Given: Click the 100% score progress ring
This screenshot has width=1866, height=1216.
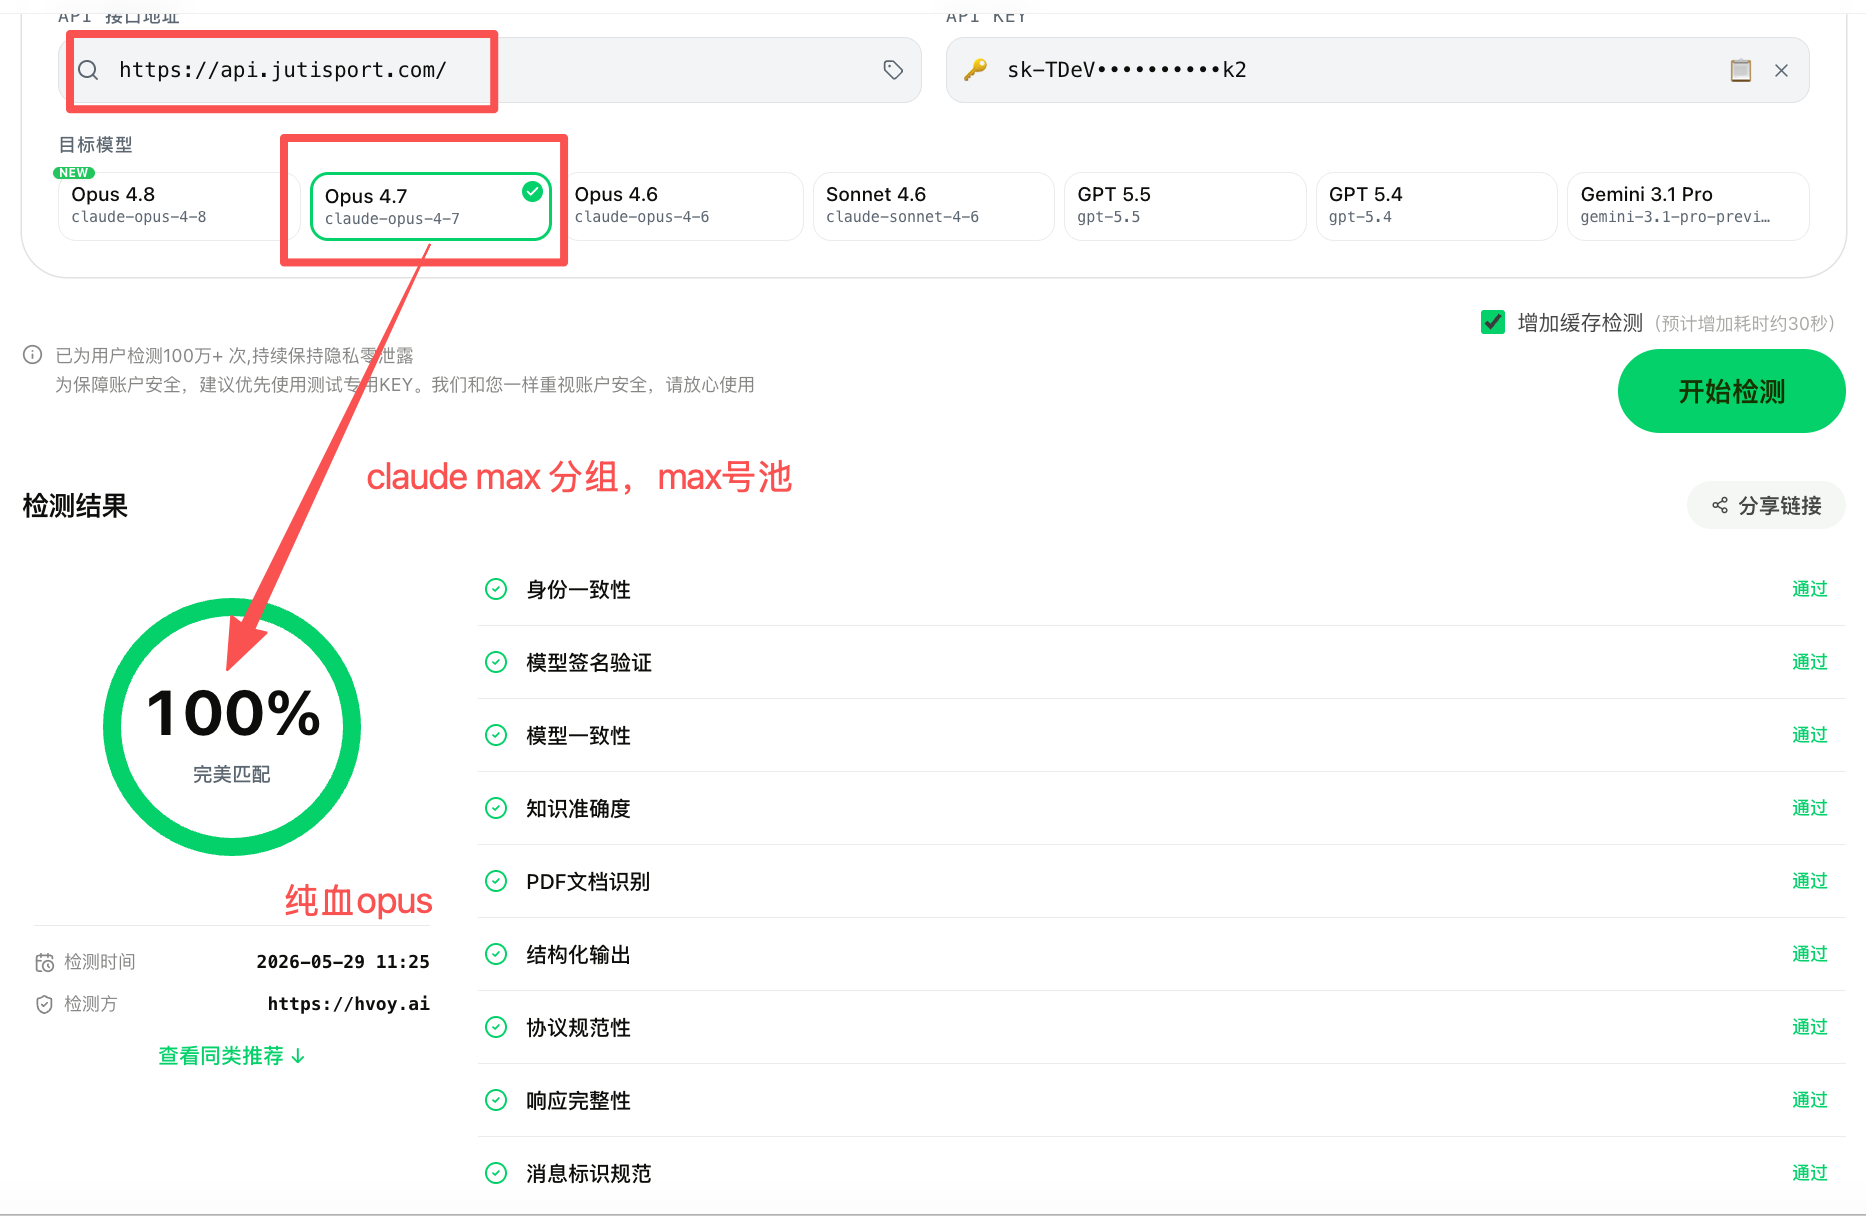Looking at the screenshot, I should tap(232, 727).
